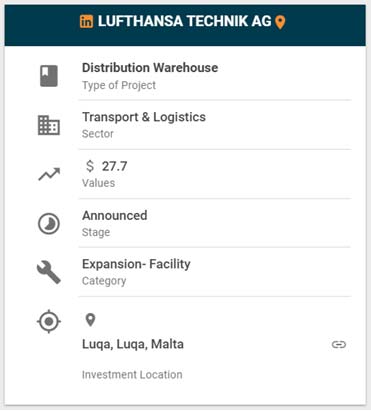The height and width of the screenshot is (411, 371).
Task: Open the chain link icon beside Malta
Action: (x=339, y=344)
